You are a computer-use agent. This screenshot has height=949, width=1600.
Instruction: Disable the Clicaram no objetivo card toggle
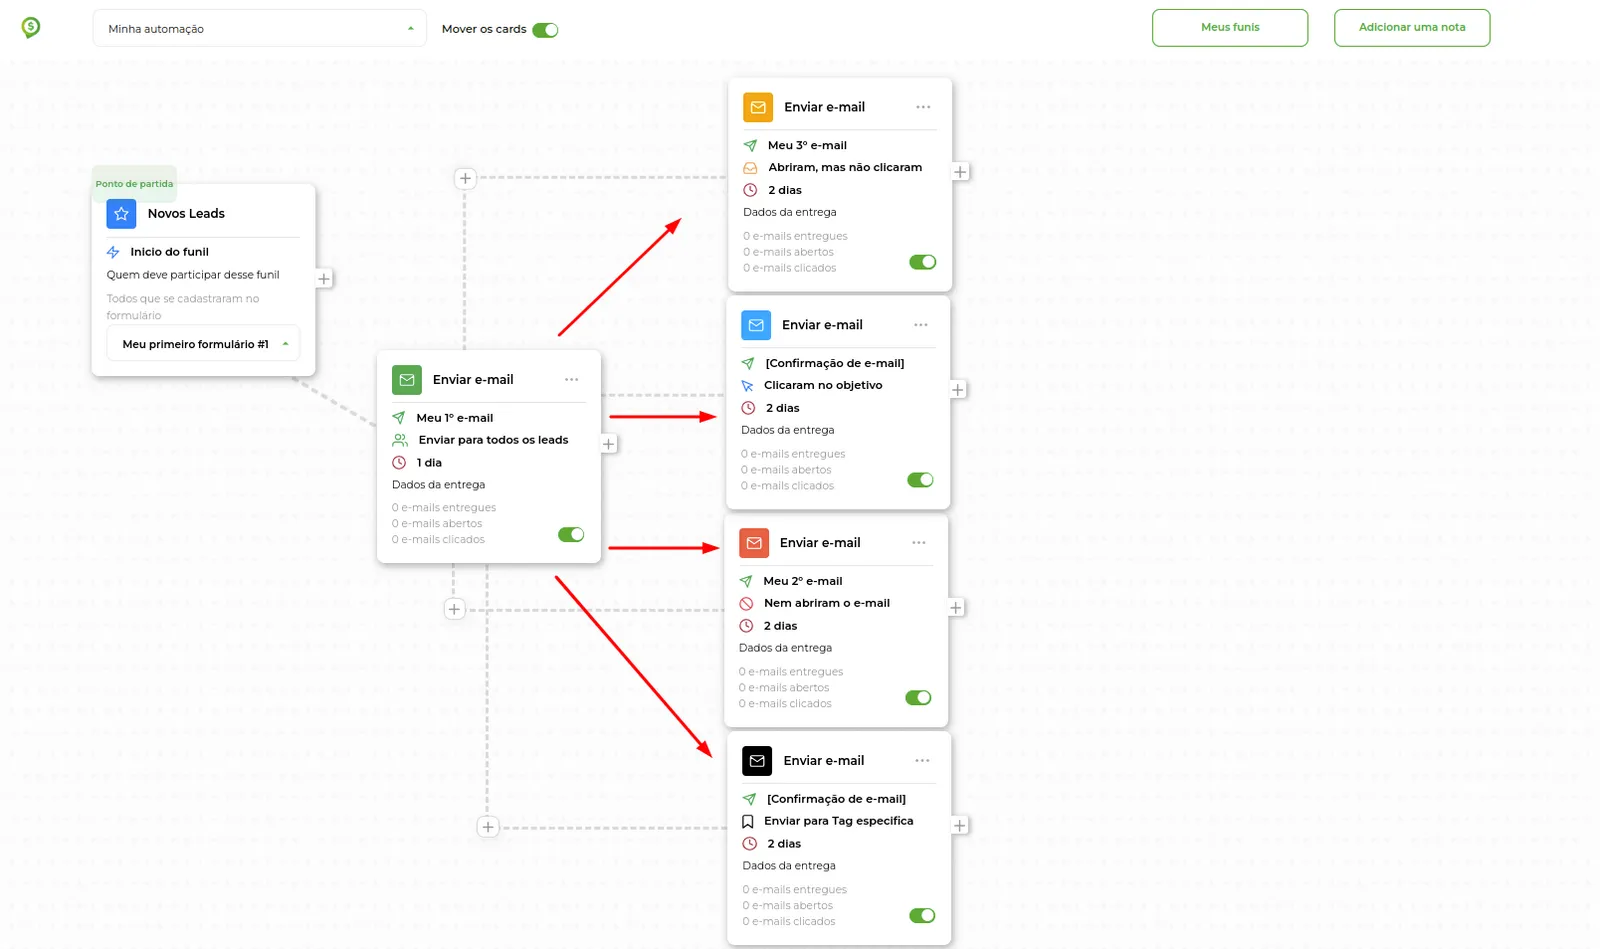coord(921,480)
